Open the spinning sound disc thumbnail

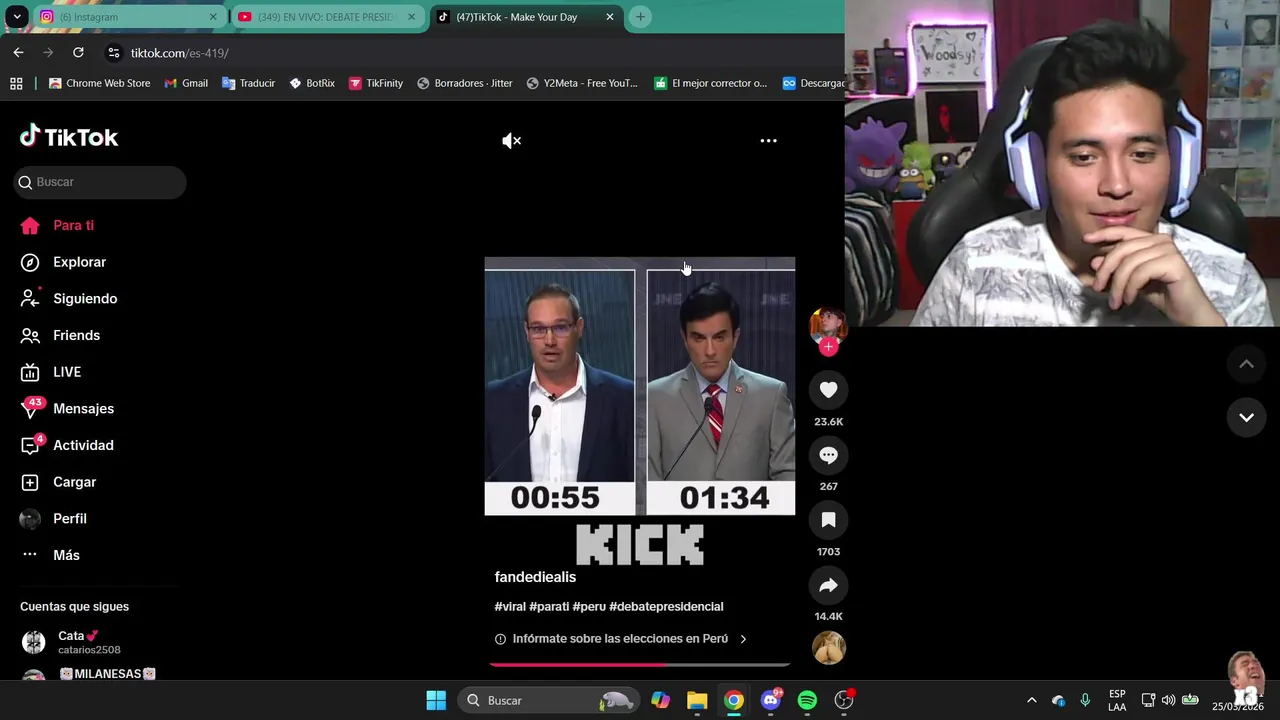[828, 648]
